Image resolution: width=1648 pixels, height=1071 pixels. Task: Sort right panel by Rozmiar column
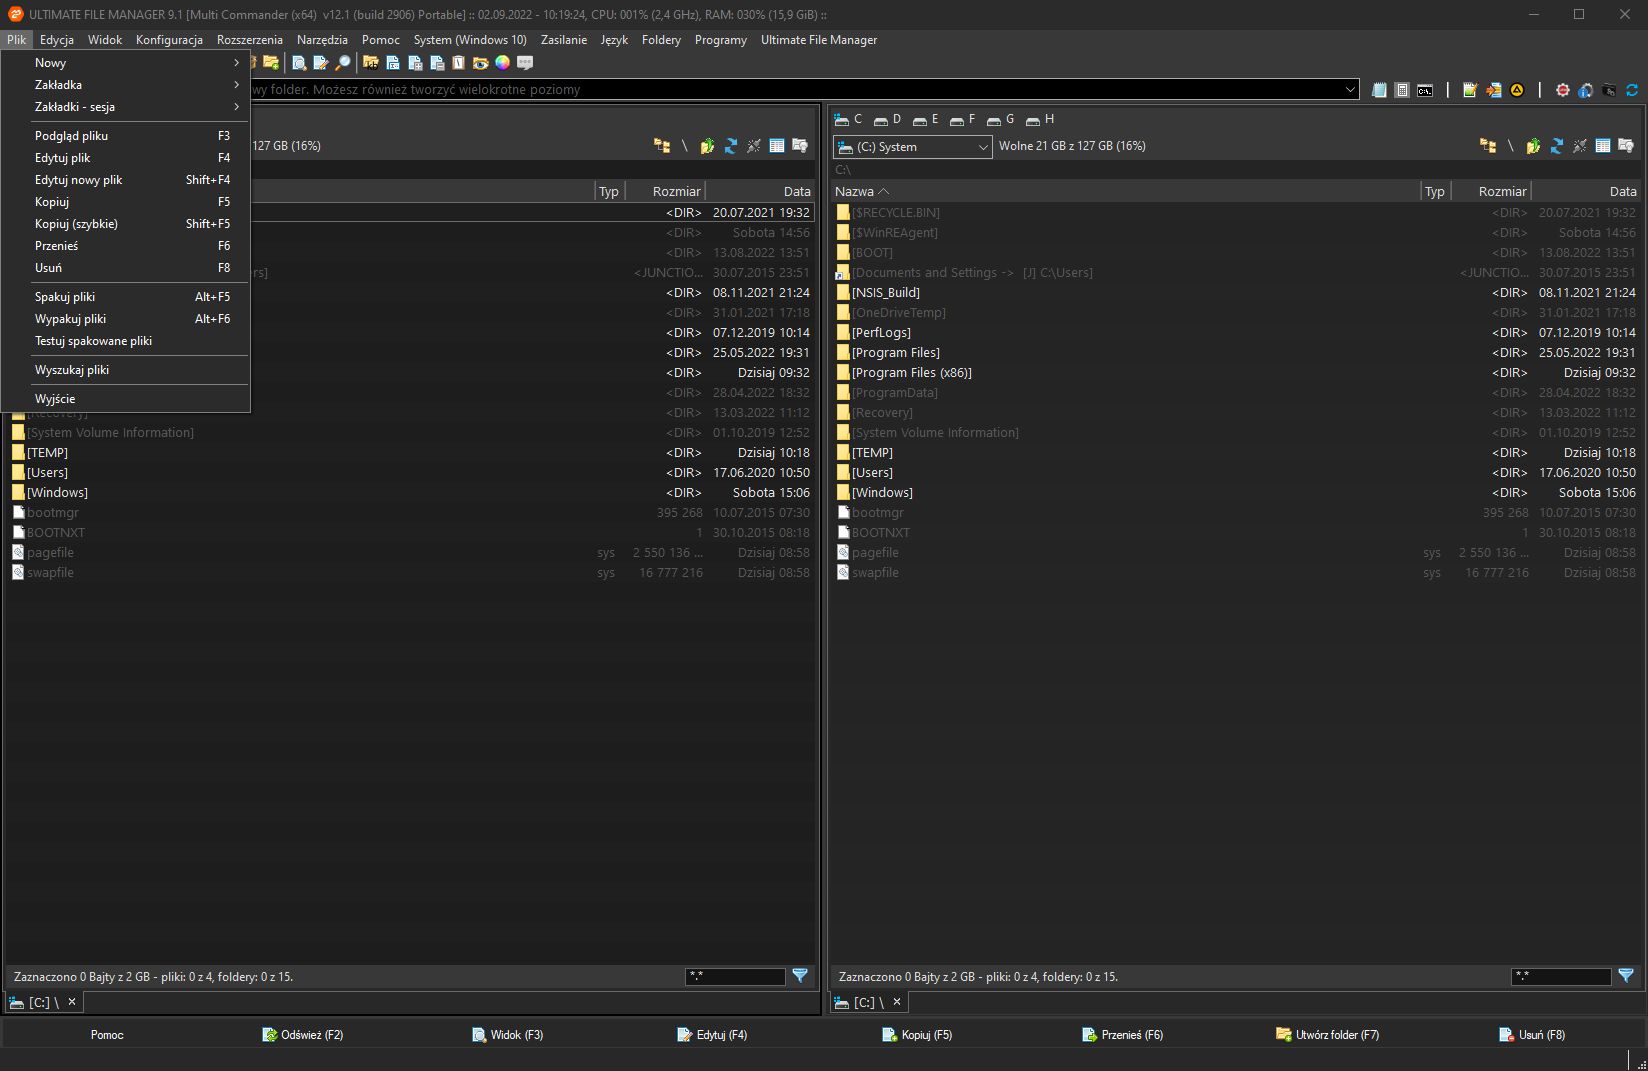1490,191
